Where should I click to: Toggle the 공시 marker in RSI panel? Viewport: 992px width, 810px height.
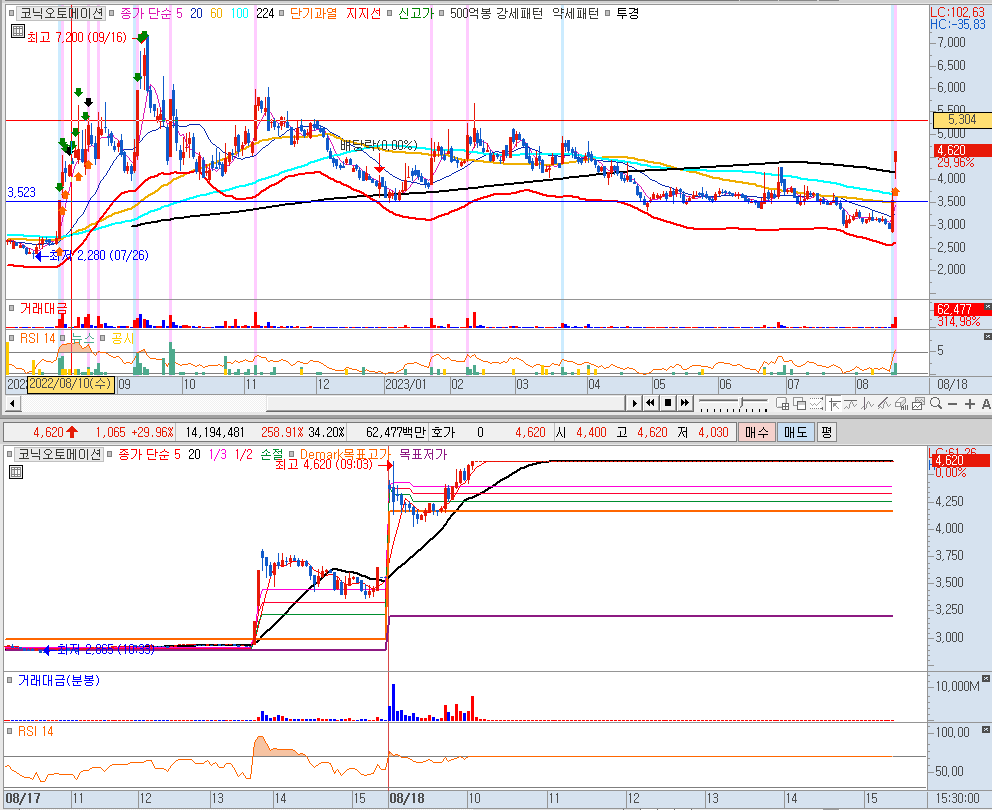[102, 338]
